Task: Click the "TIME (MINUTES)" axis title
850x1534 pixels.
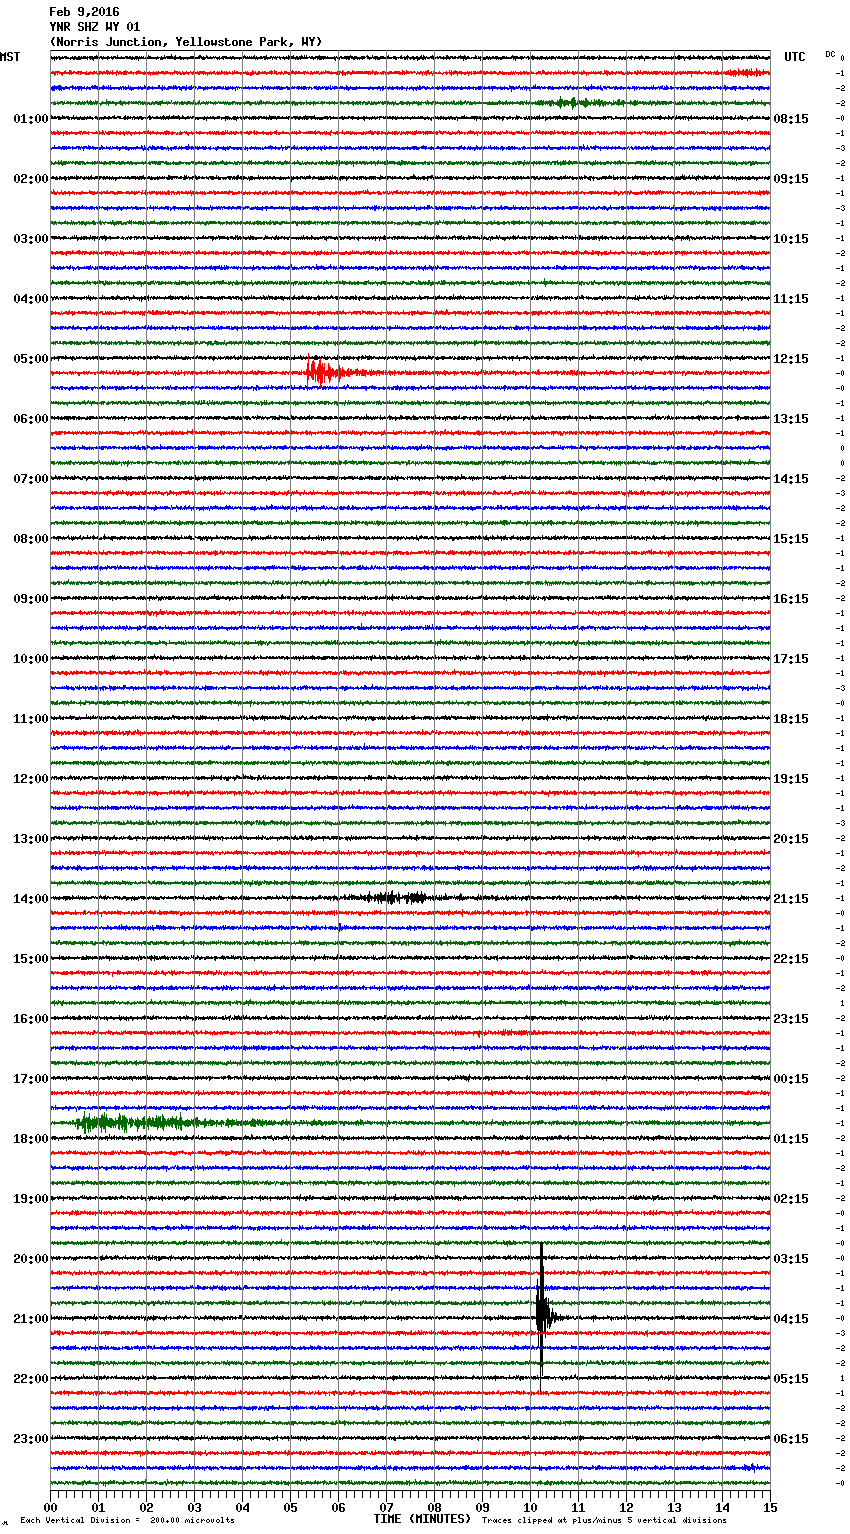Action: click(422, 1519)
